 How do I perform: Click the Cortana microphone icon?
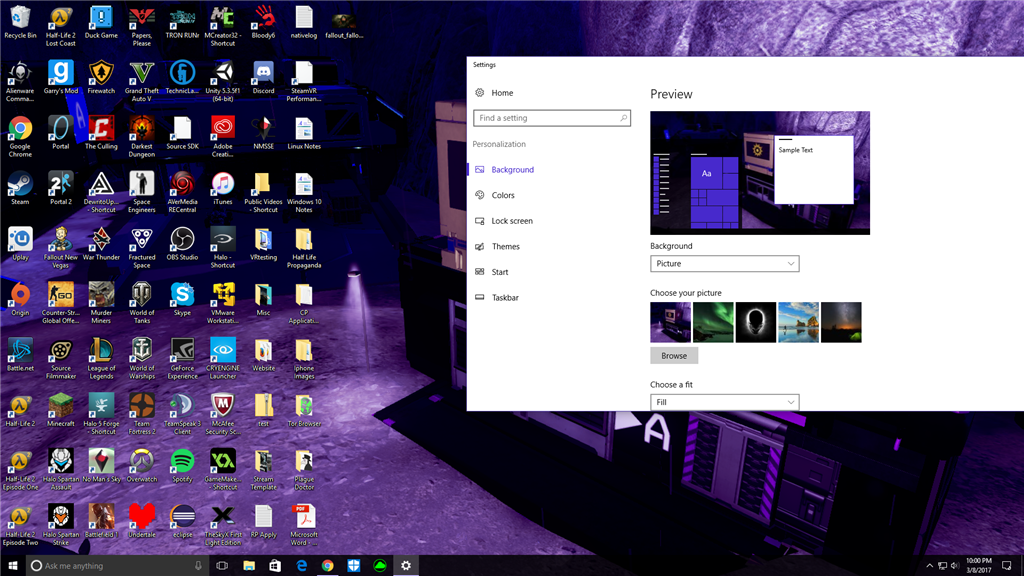[199, 566]
